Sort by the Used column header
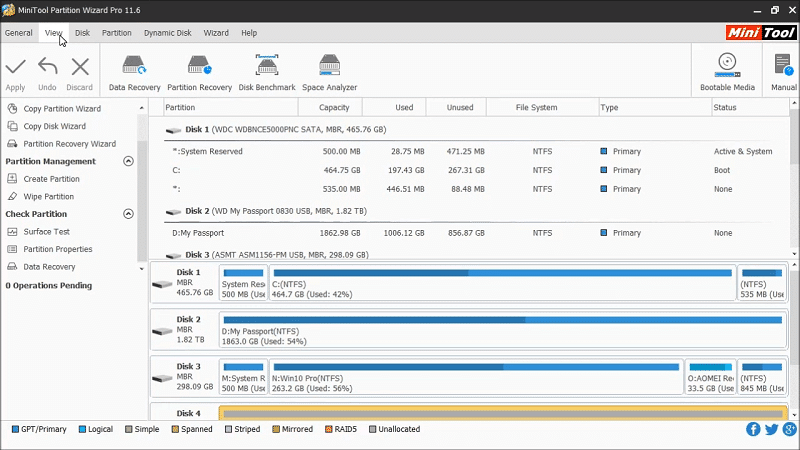 [394, 108]
